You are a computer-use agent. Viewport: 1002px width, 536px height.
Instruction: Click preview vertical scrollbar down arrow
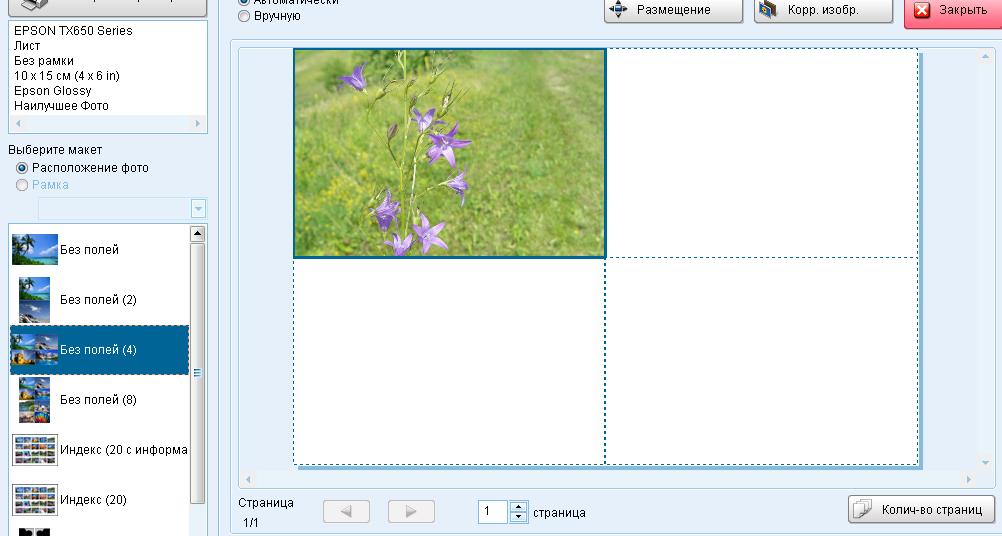(985, 463)
